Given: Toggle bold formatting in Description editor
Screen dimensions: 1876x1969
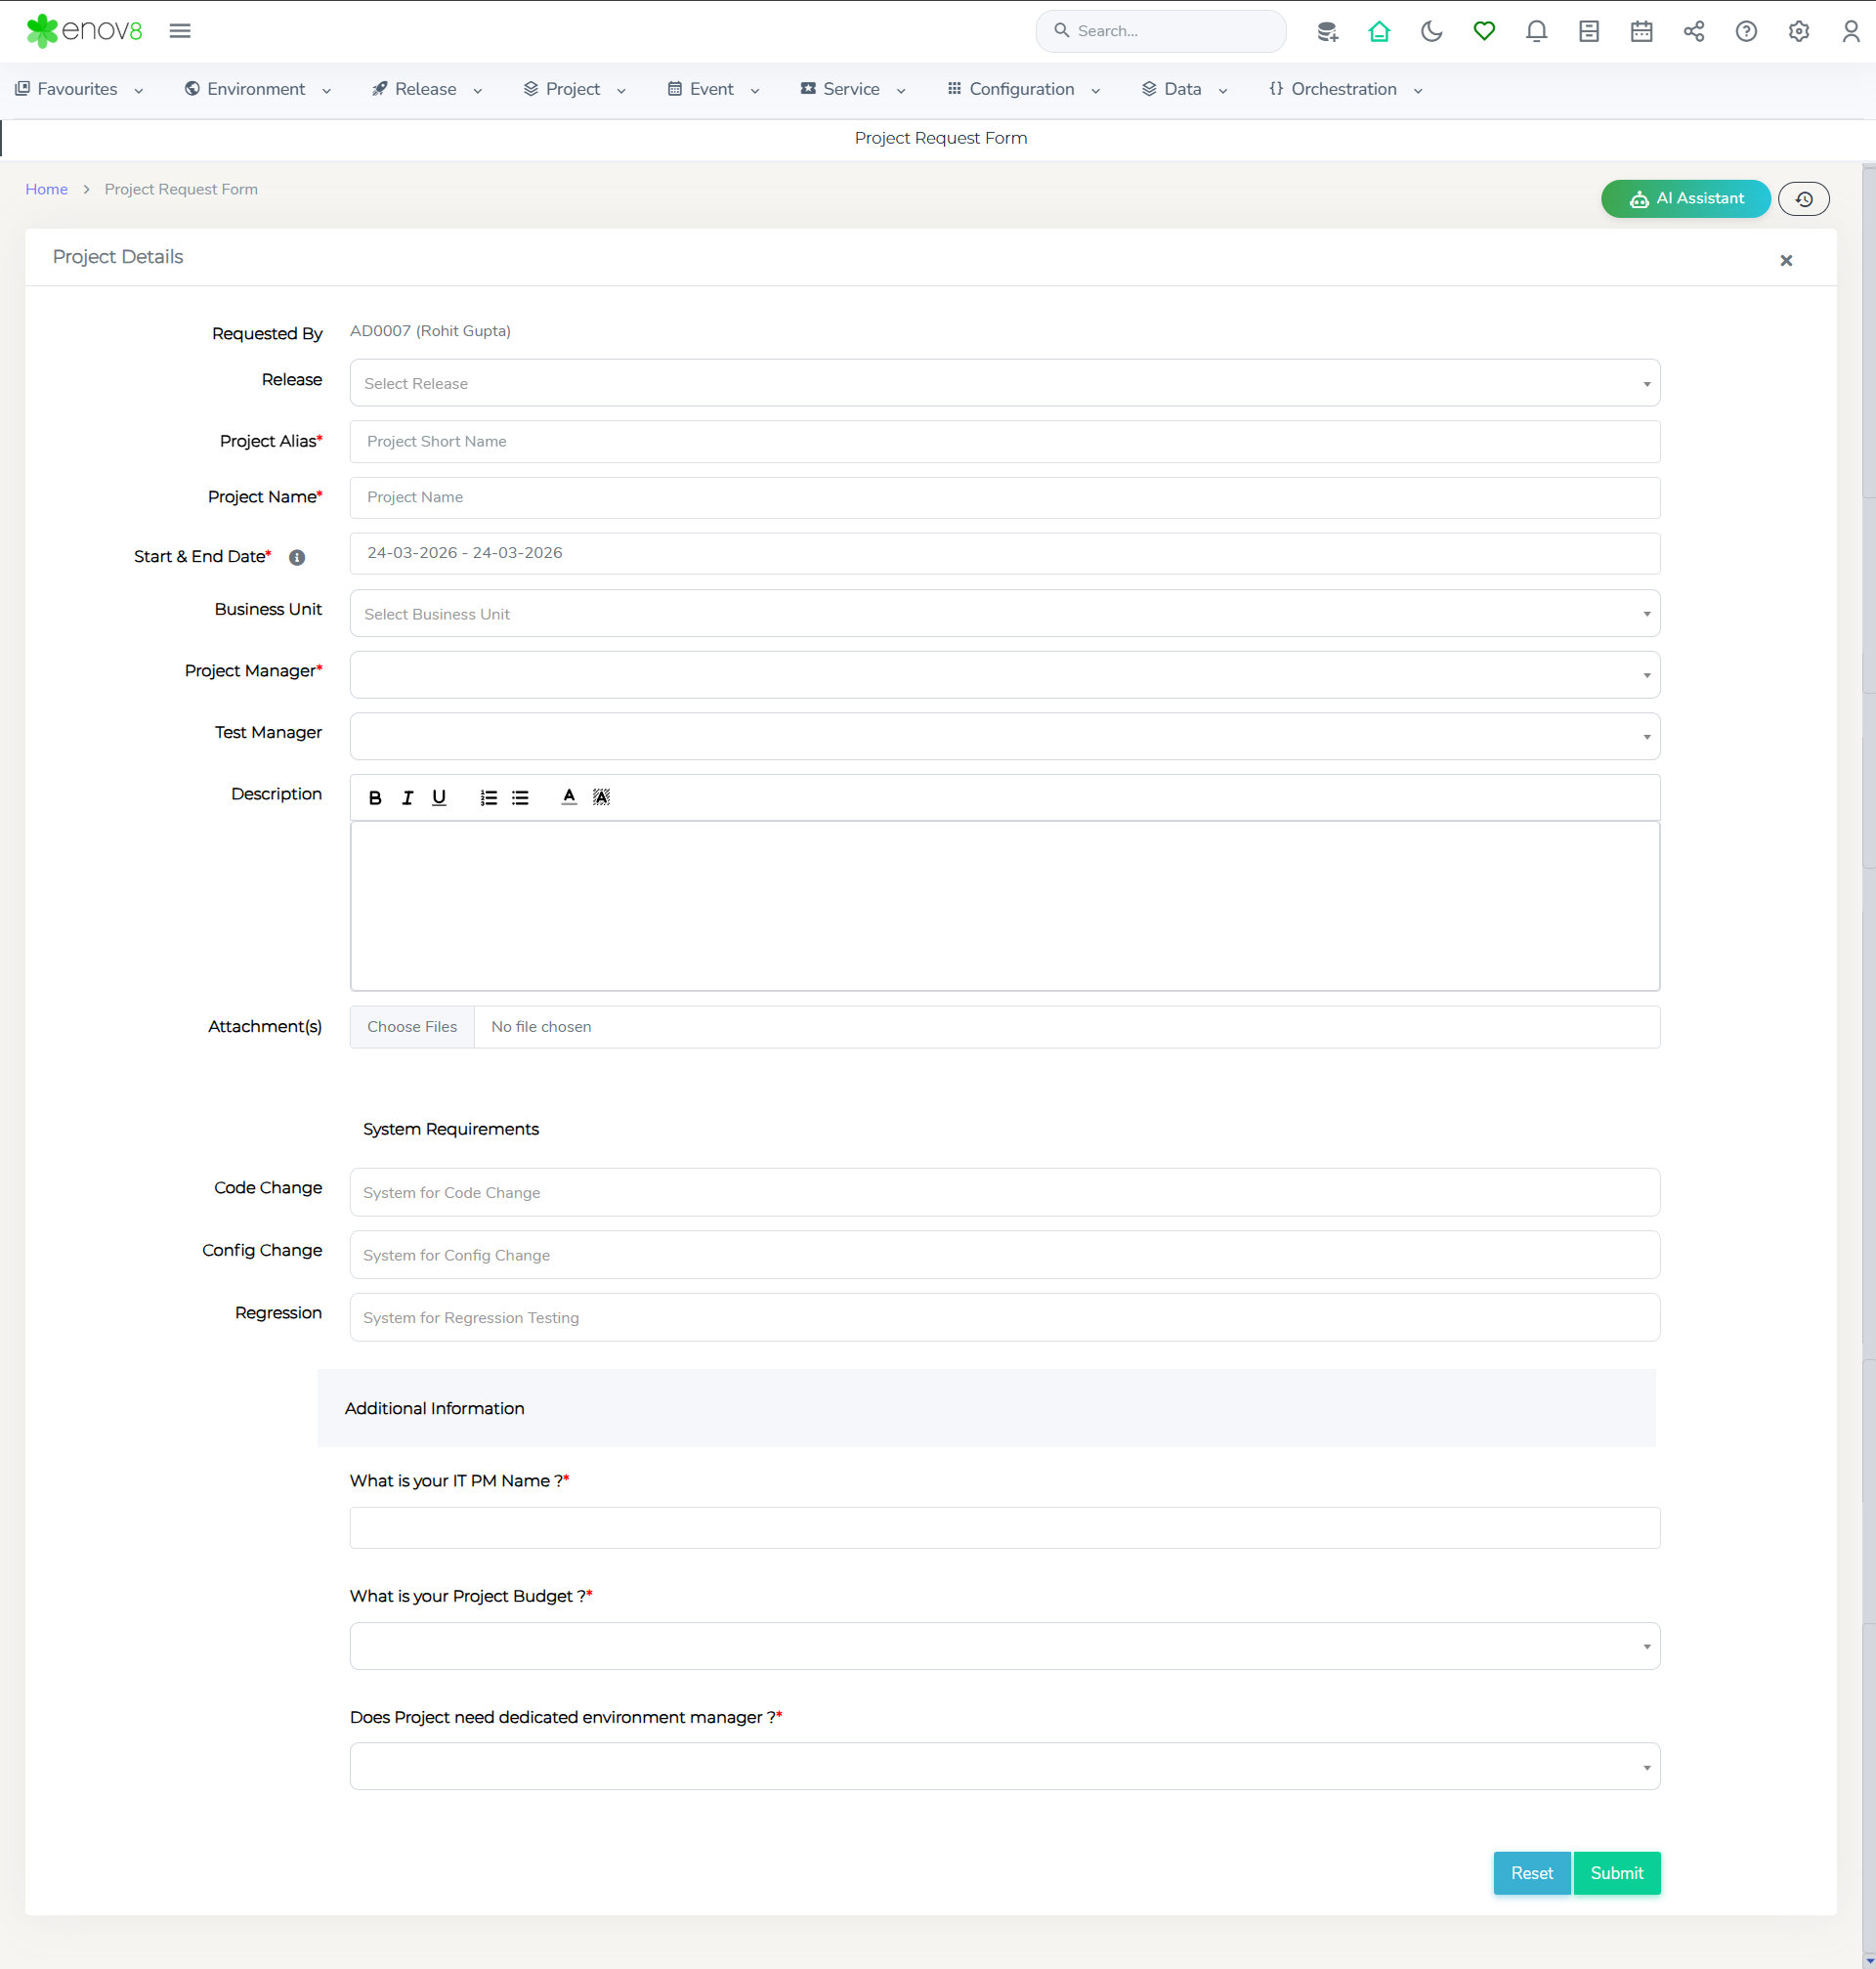Looking at the screenshot, I should [375, 798].
